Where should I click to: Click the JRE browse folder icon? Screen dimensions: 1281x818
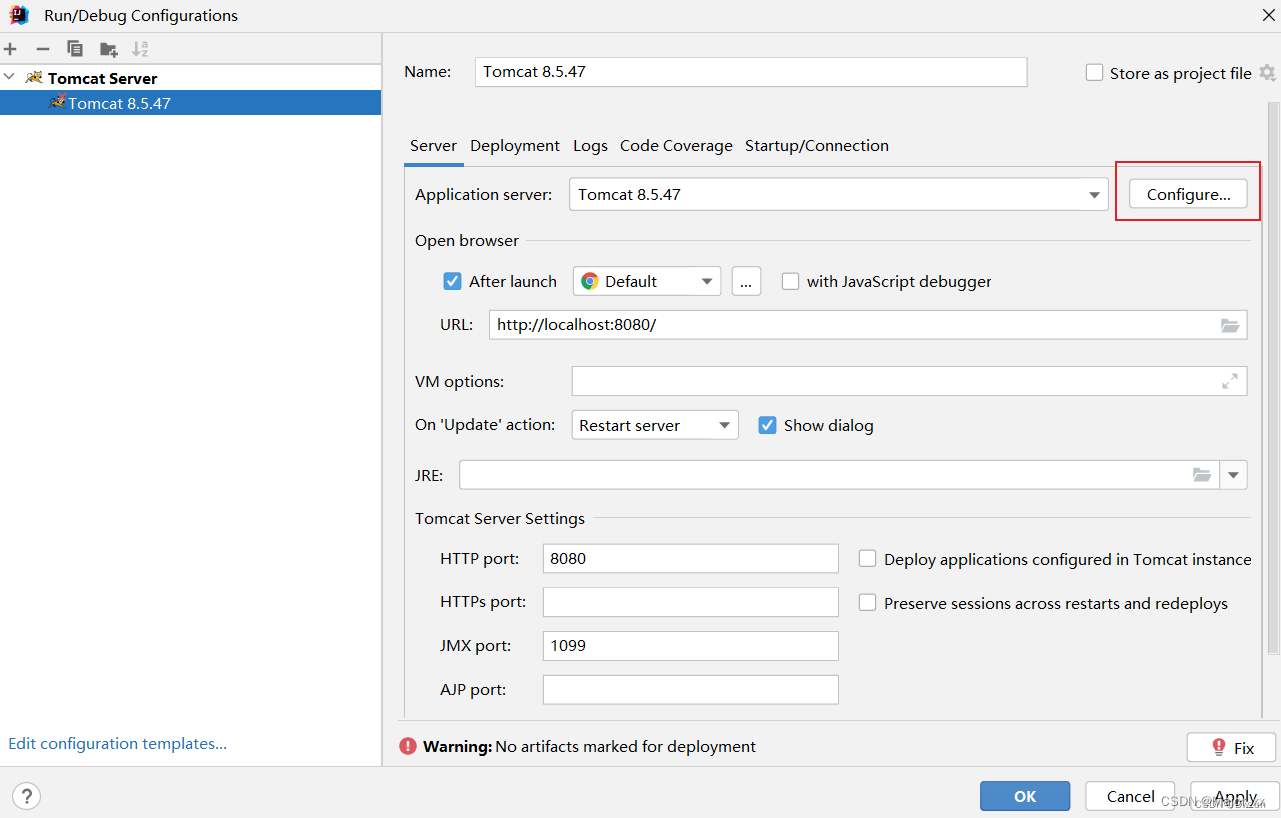tap(1202, 475)
